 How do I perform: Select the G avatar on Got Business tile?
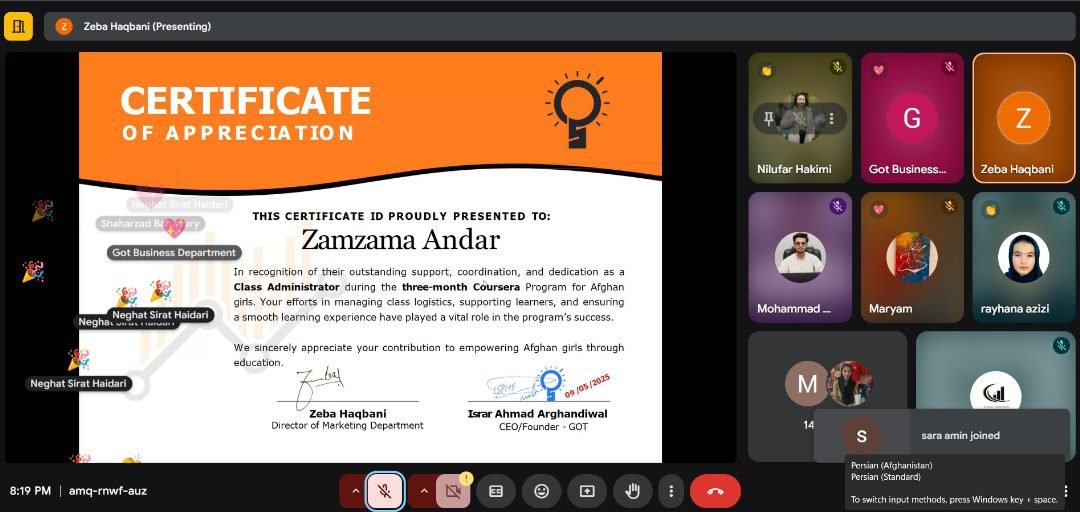click(912, 118)
